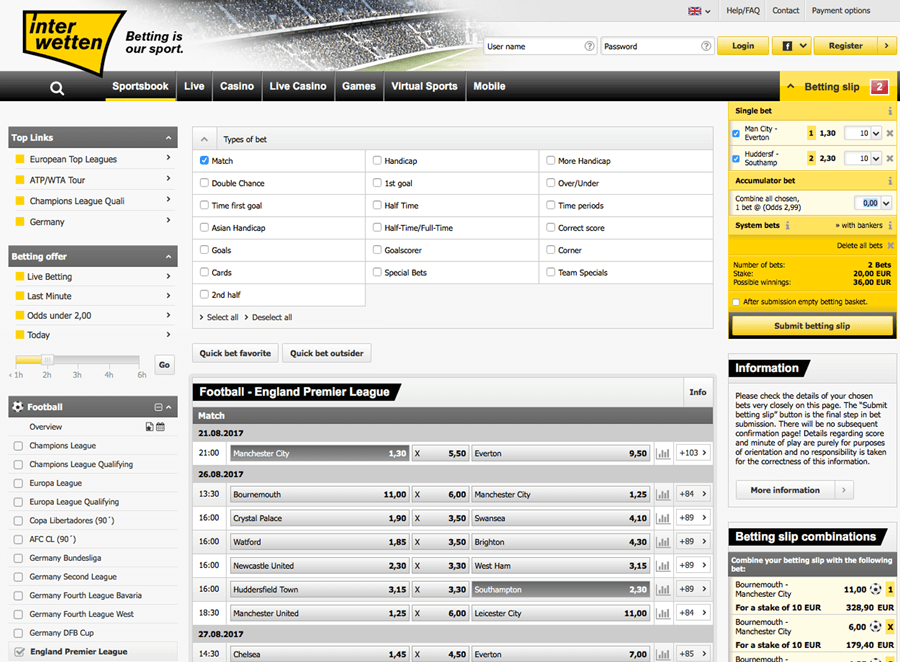
Task: Remove Huddersf - Southamp bet from slip
Action: [890, 158]
